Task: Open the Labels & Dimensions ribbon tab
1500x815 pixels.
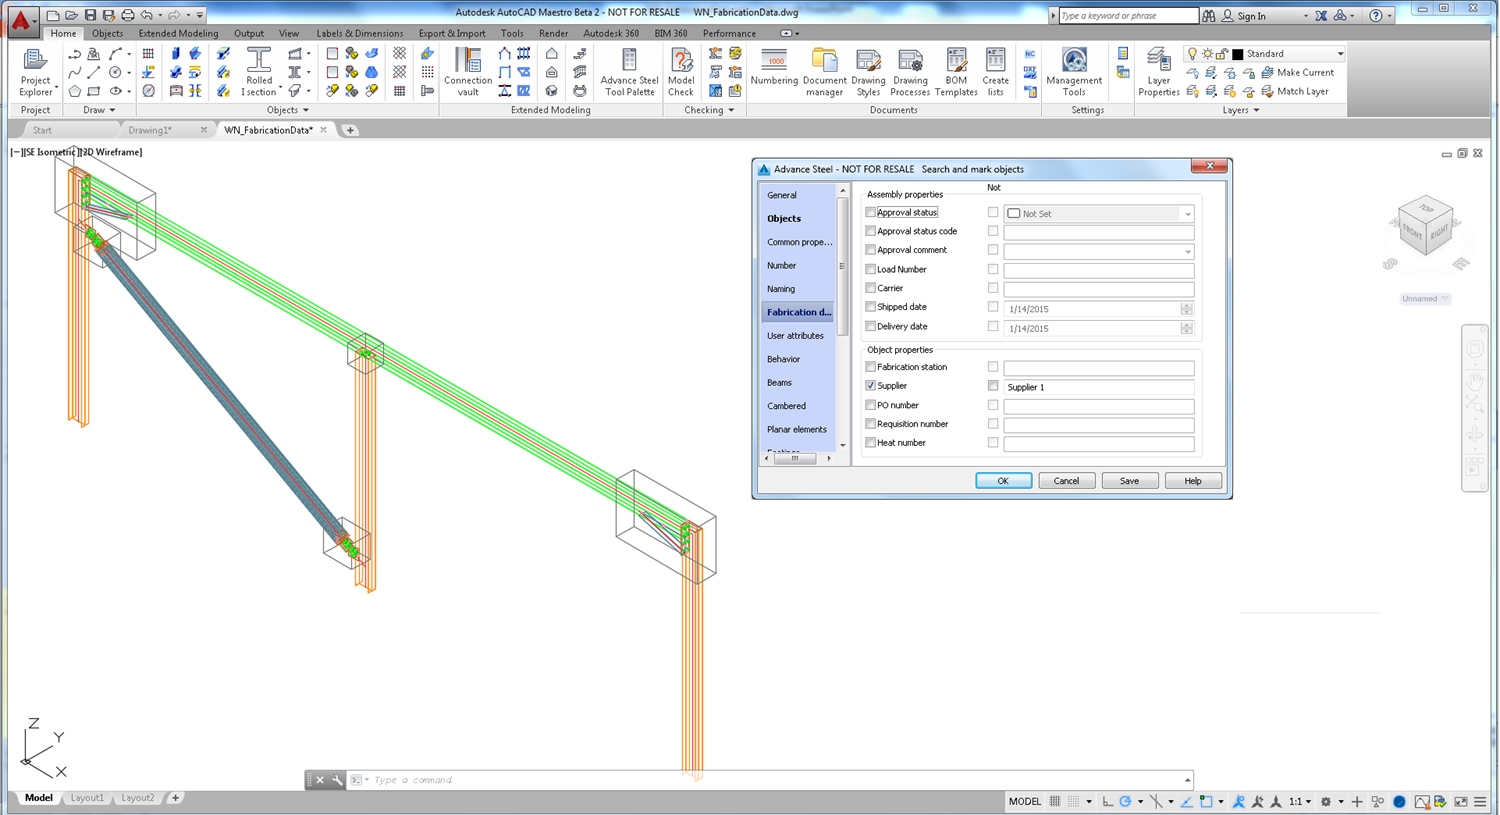Action: tap(359, 33)
